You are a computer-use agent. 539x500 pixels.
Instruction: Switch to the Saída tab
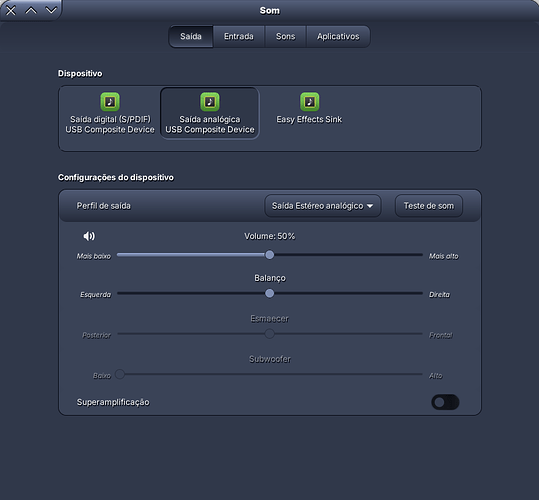tap(191, 36)
